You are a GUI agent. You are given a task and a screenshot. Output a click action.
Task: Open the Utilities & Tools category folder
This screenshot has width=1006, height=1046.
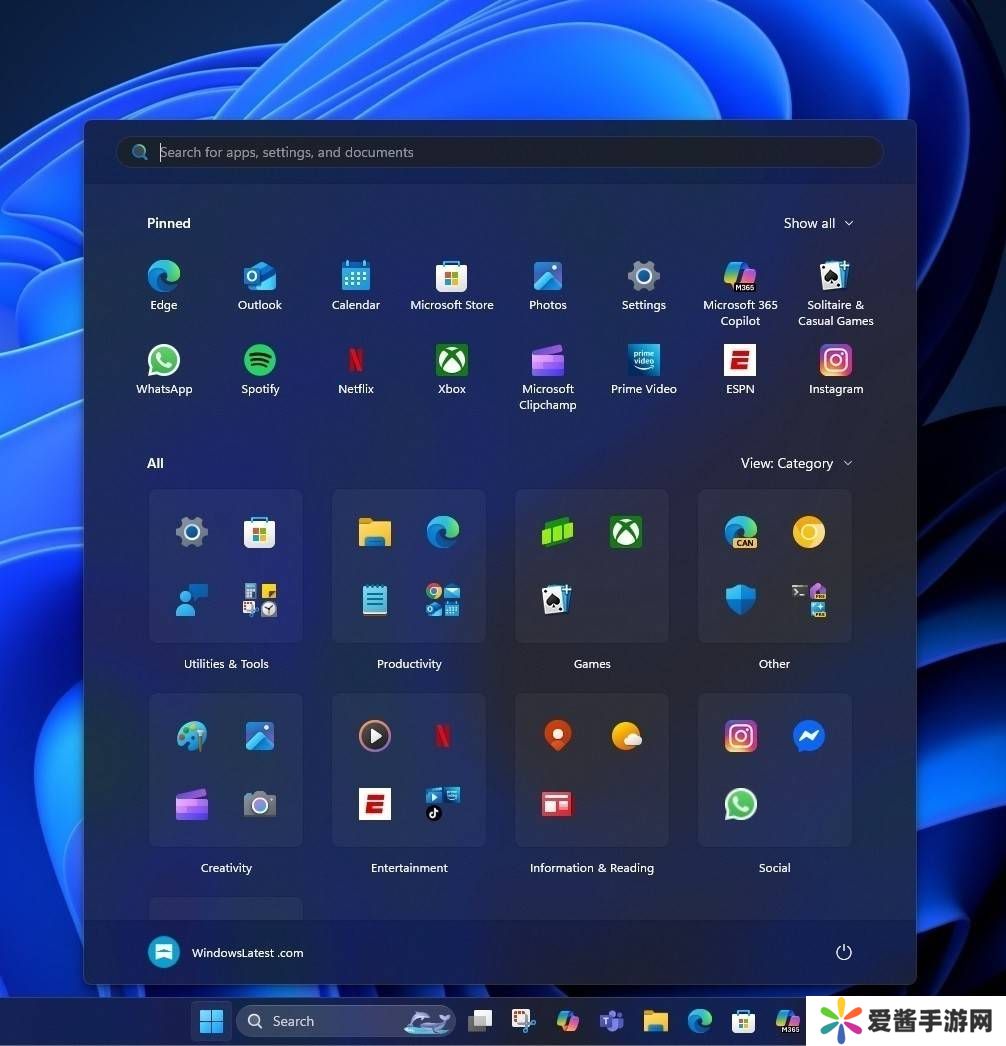point(226,567)
